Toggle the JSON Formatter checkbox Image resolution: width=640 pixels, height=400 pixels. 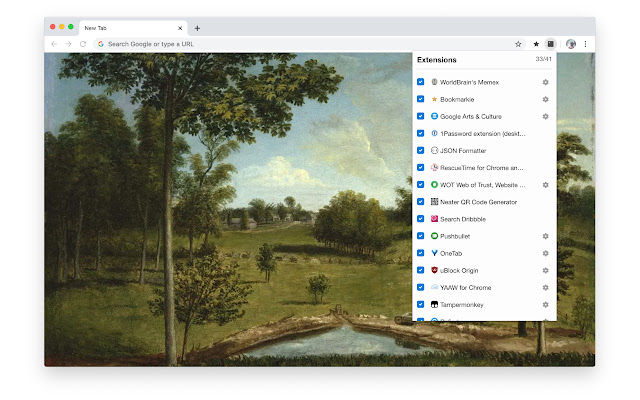click(x=420, y=151)
